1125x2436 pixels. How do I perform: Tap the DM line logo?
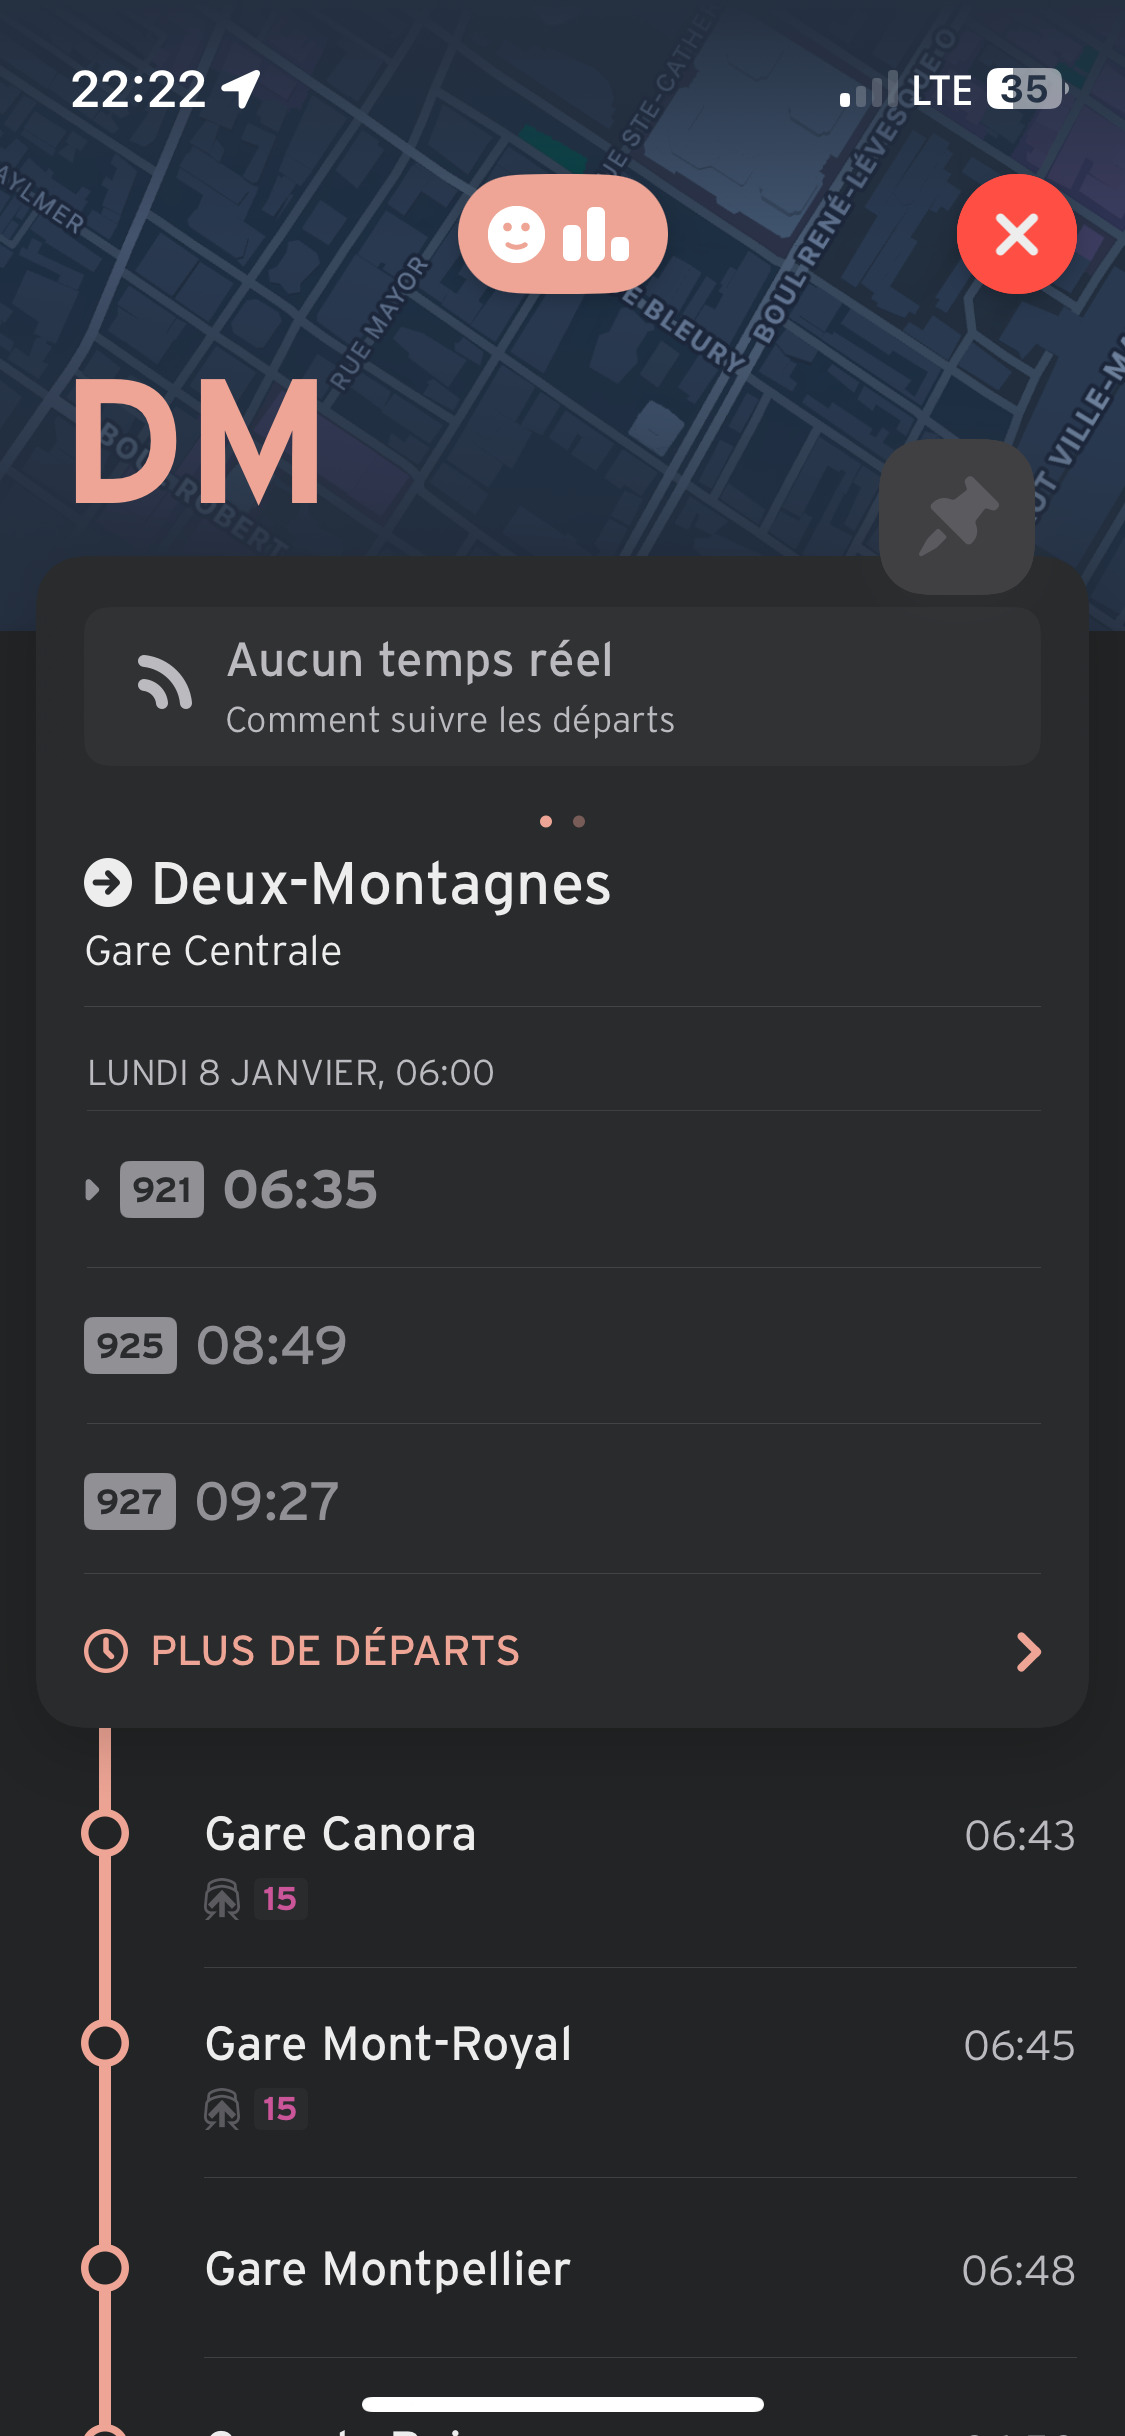(197, 442)
